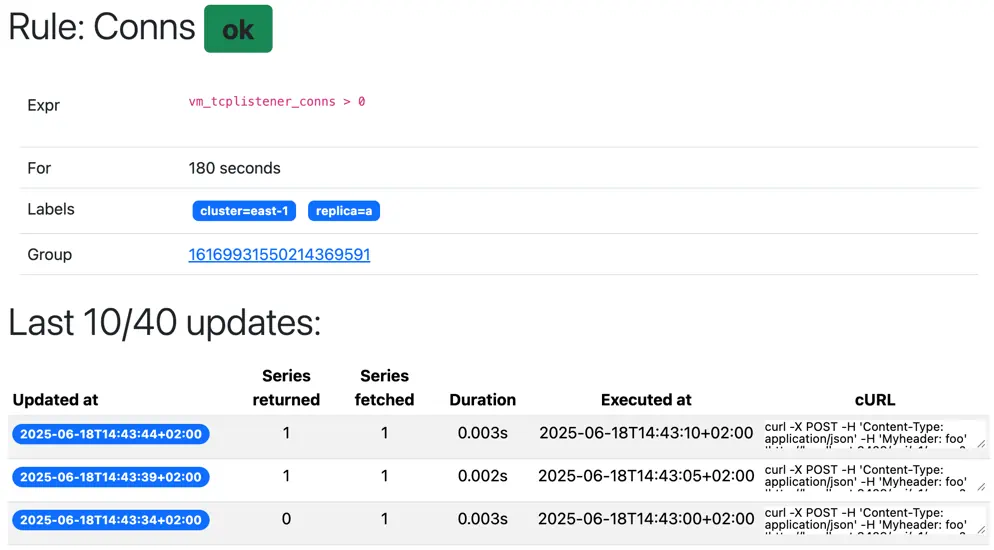Viewport: 994px width, 550px height.
Task: Click executed-at value 2025-06-18T14:43:00+02:00
Action: [x=646, y=520]
